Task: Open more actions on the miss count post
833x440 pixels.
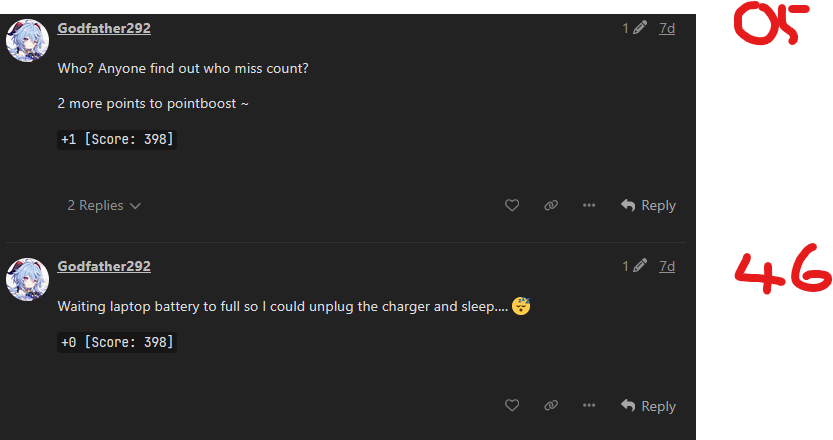Action: [x=589, y=205]
